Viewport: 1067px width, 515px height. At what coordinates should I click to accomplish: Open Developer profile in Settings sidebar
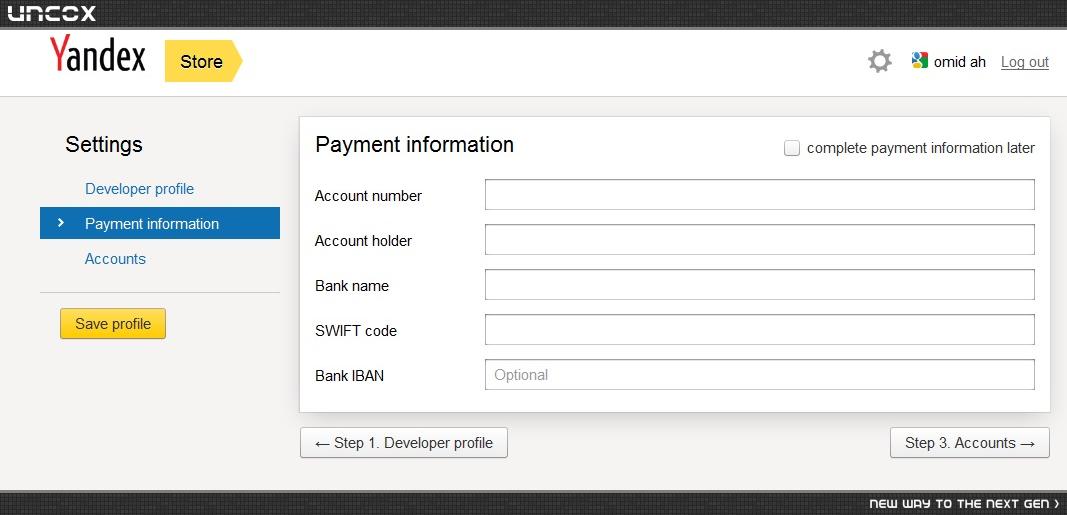(139, 188)
